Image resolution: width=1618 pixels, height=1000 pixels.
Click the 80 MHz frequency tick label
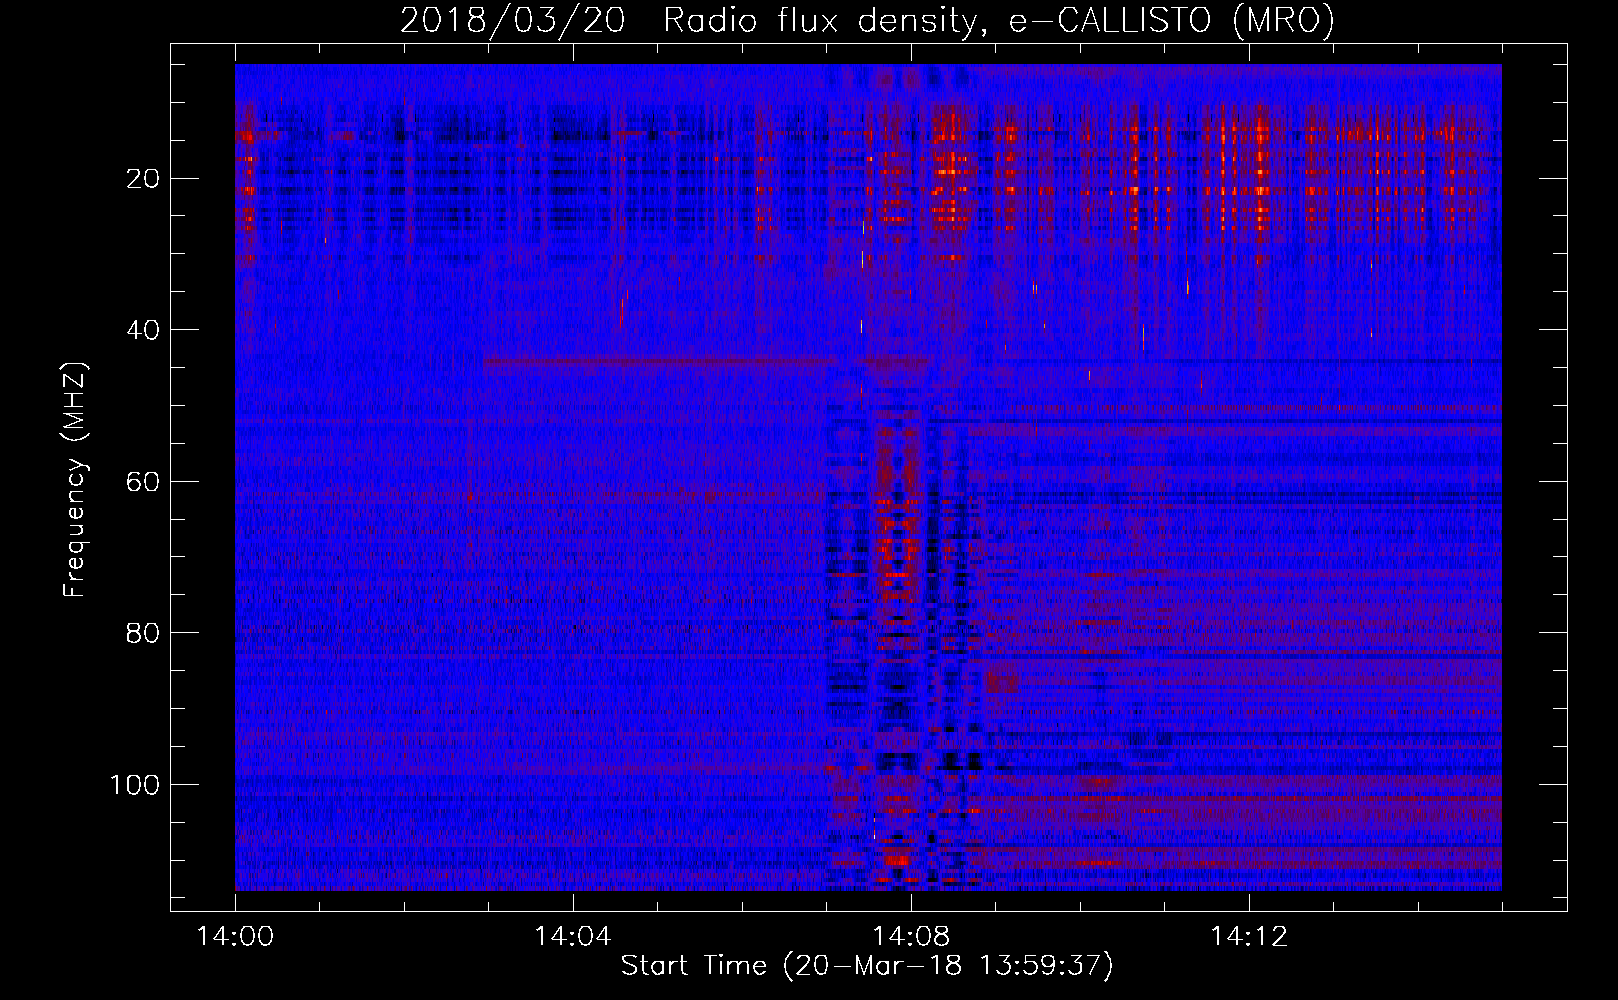143,633
